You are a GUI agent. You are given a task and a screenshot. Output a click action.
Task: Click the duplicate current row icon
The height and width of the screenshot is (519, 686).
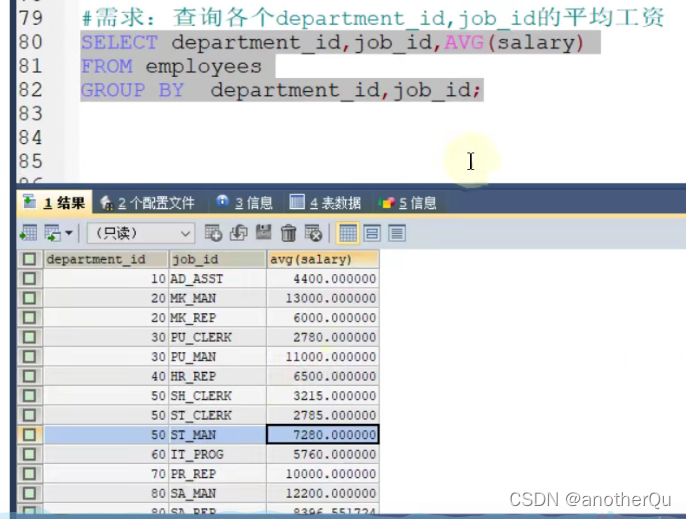238,233
